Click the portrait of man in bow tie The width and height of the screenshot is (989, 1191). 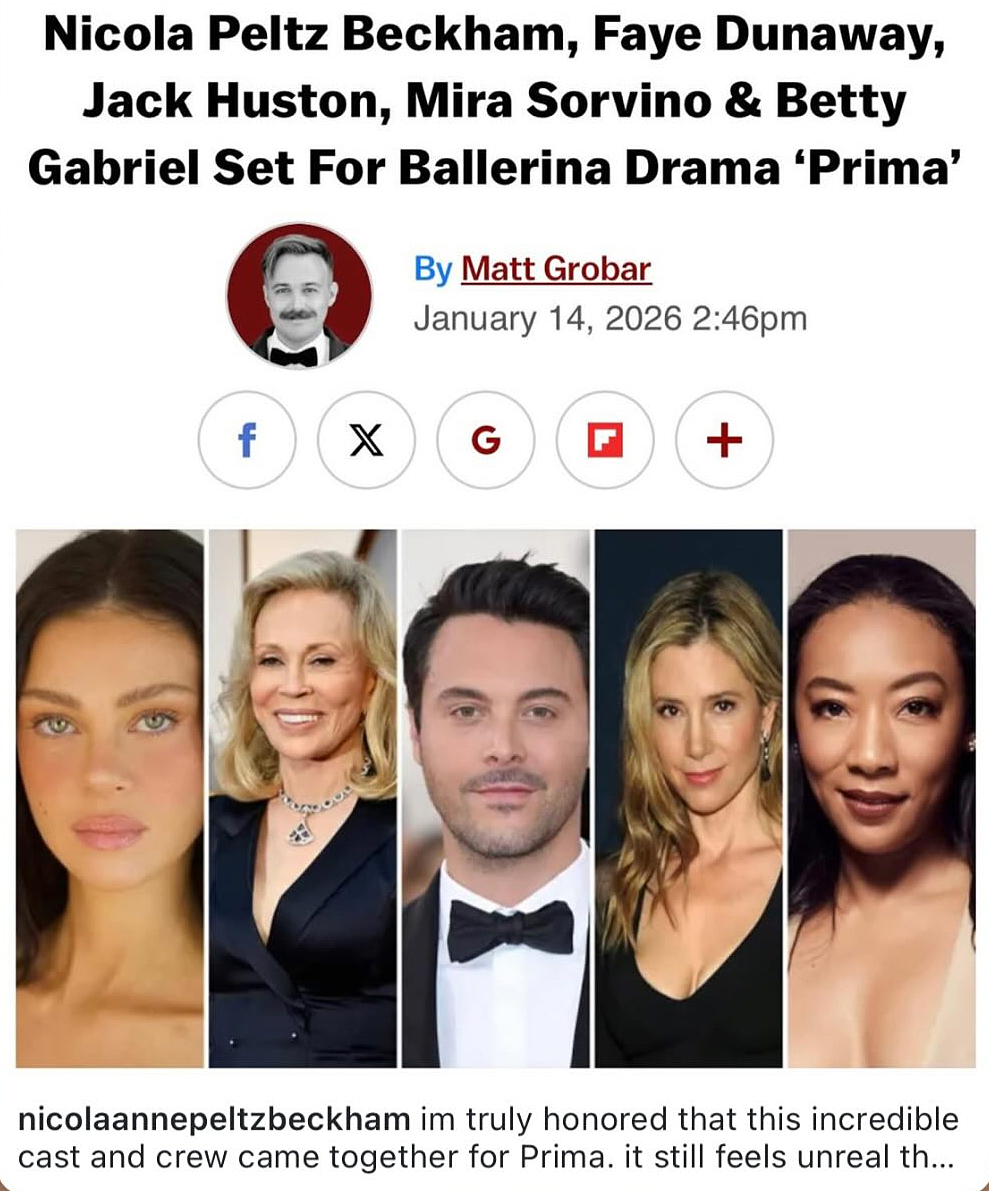495,798
